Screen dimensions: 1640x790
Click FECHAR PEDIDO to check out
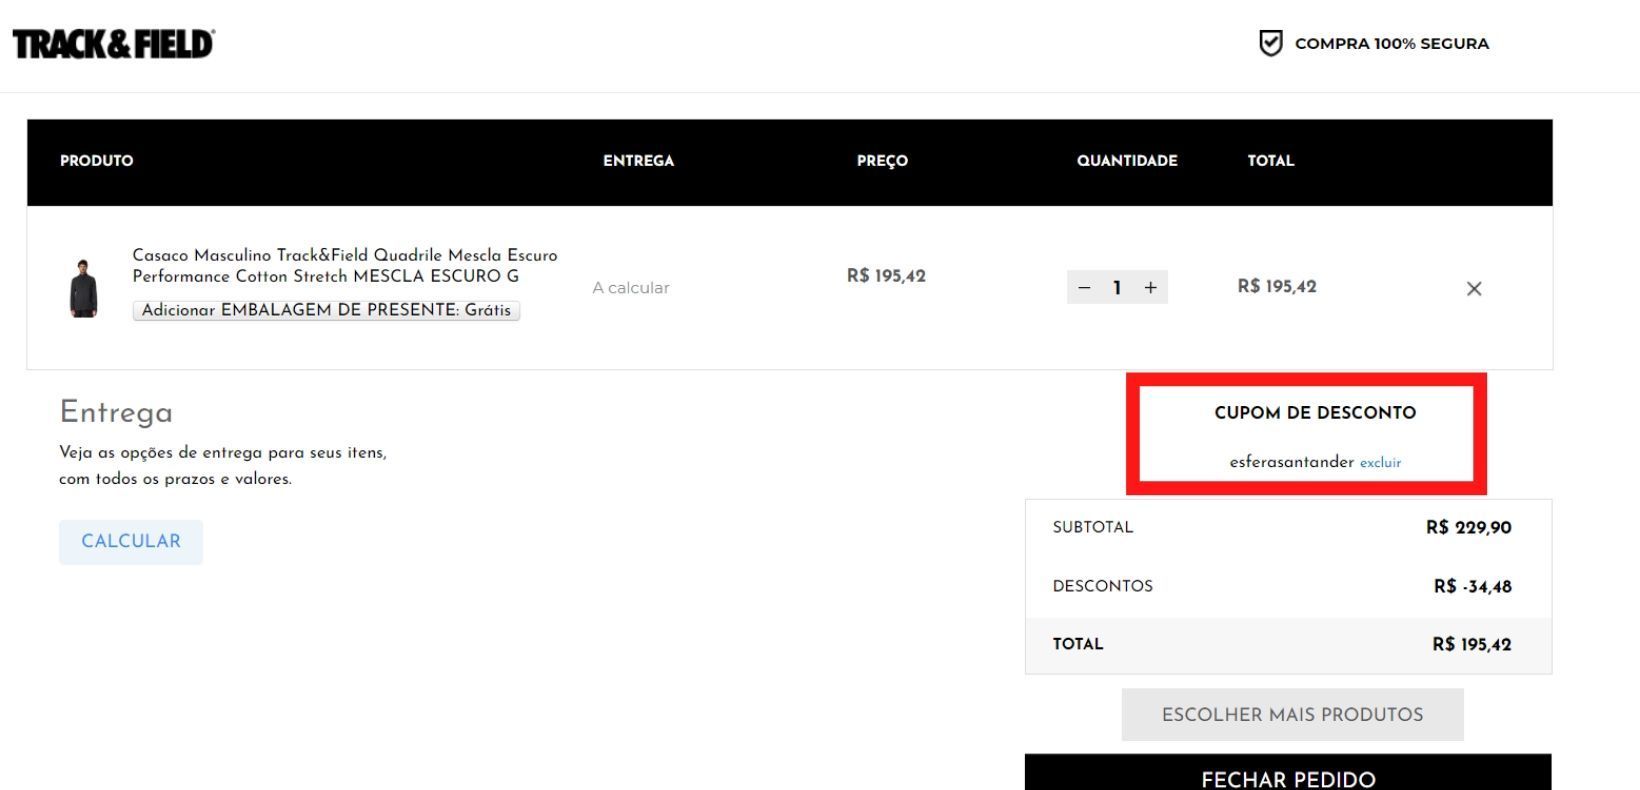click(1288, 773)
